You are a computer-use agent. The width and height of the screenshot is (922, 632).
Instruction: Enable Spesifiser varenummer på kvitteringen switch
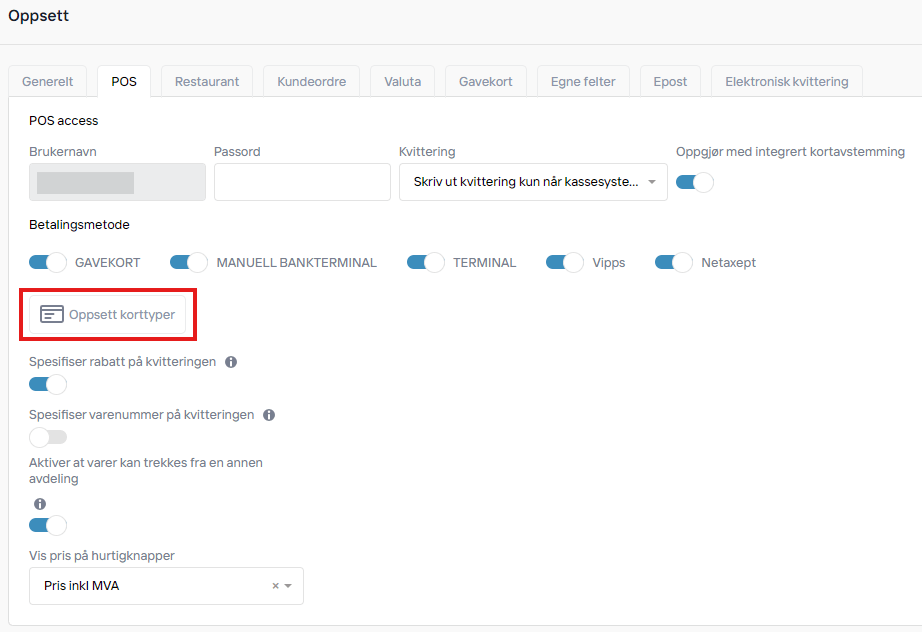pos(47,437)
